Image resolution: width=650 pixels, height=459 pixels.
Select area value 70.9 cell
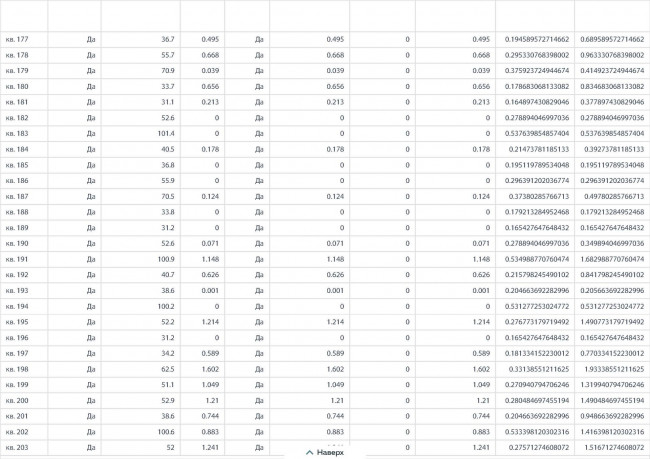[x=141, y=70]
